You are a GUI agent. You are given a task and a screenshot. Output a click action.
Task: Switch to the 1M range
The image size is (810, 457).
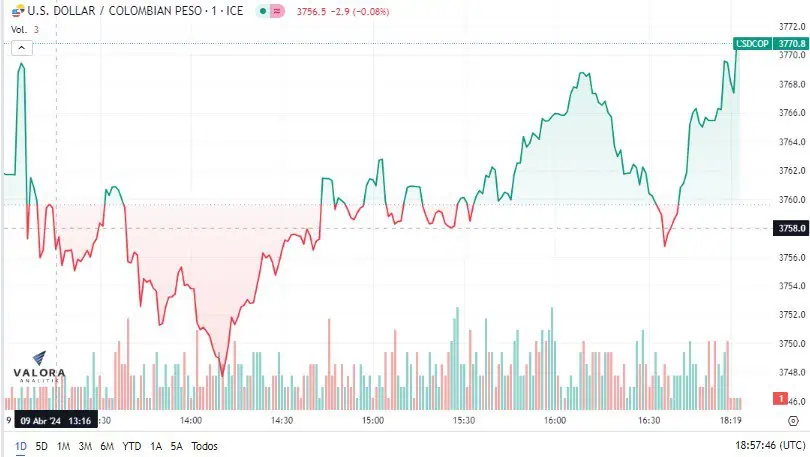tap(64, 446)
